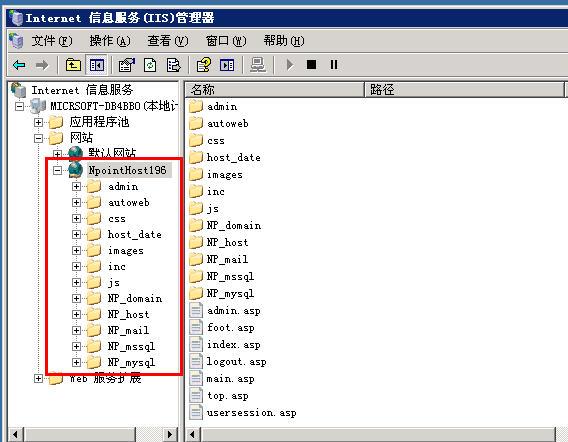
Task: Click the Refresh toolbar icon
Action: [x=150, y=65]
